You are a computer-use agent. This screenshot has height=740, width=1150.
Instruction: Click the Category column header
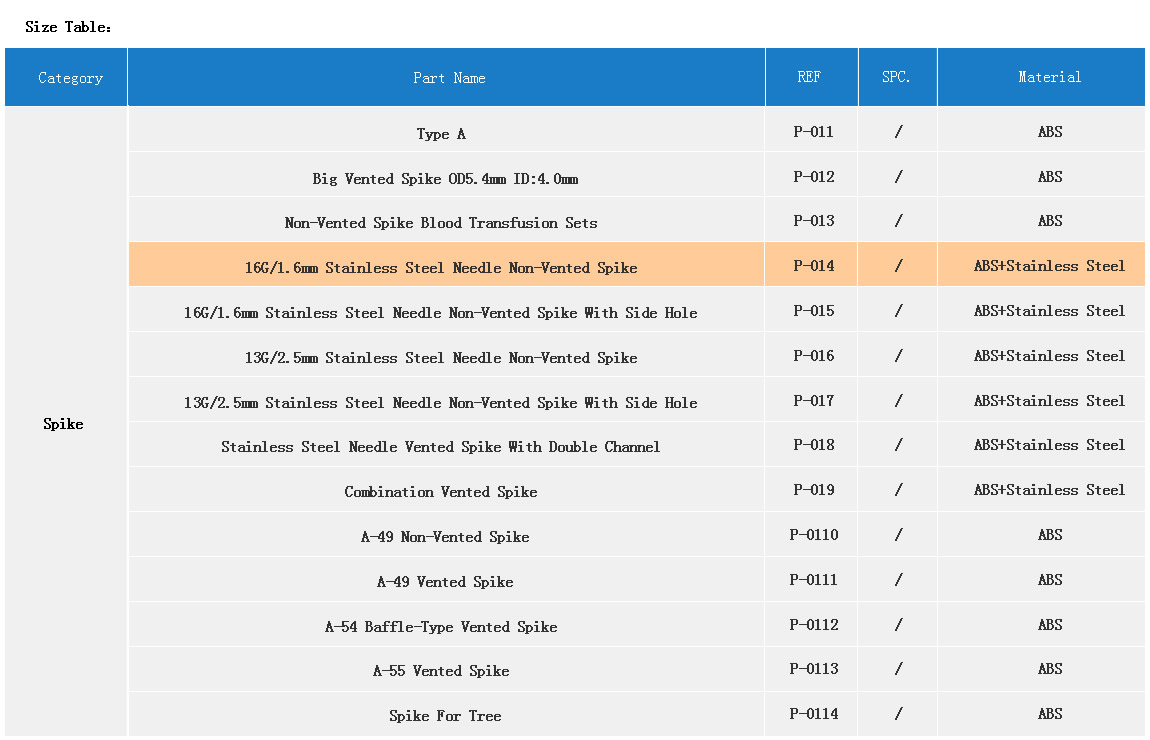tap(70, 78)
